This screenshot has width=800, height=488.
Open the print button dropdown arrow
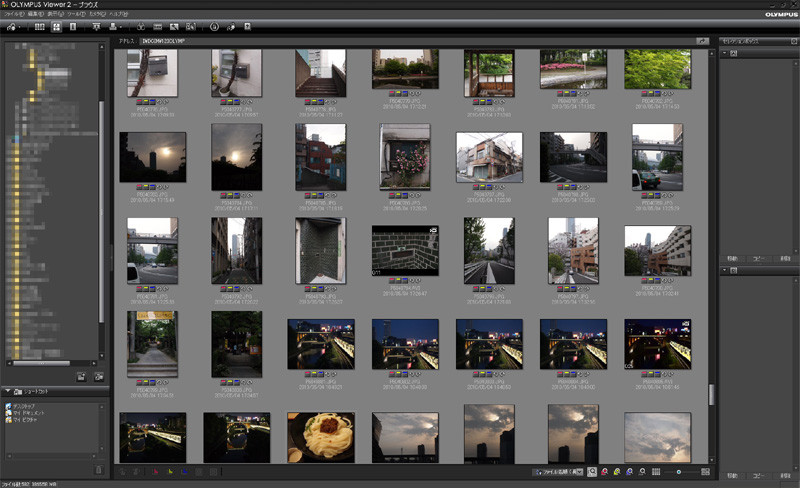[121, 27]
